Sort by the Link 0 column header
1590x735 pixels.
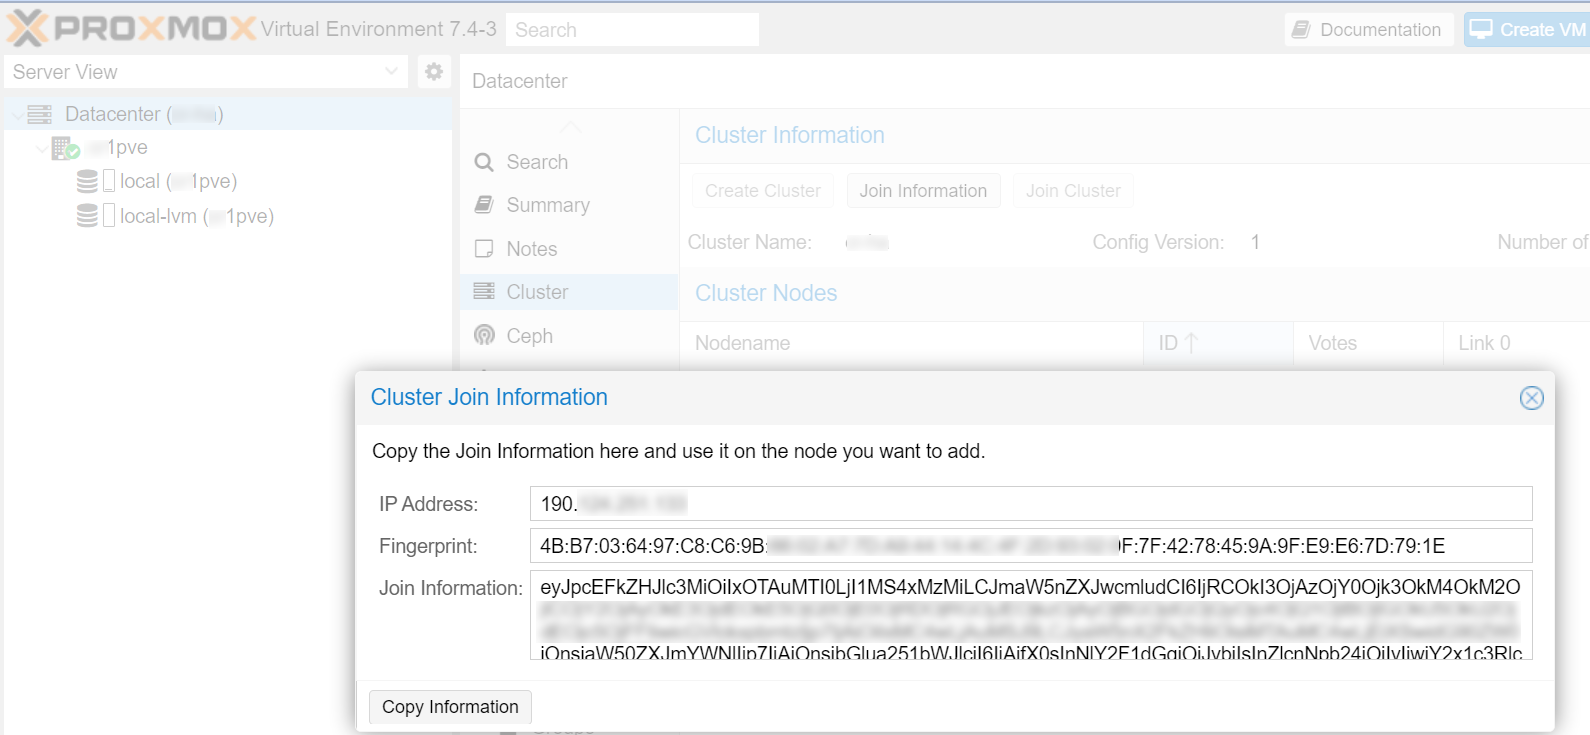[x=1517, y=343]
